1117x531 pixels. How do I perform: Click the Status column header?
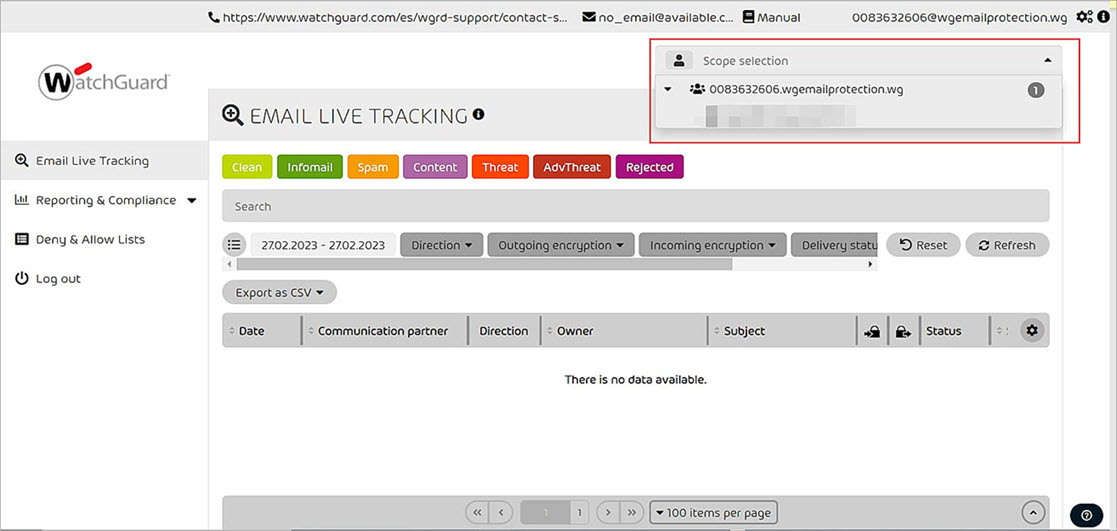pyautogui.click(x=943, y=331)
